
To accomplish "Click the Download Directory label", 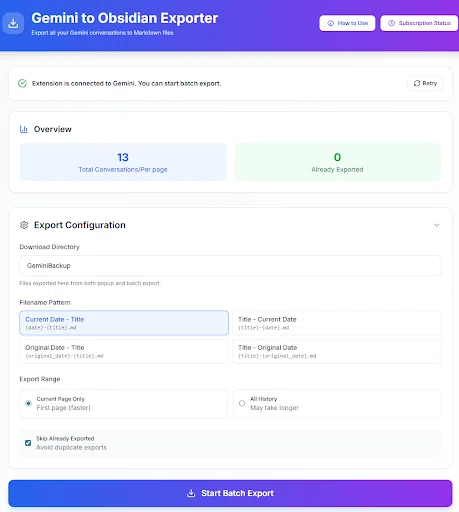I will (x=49, y=247).
